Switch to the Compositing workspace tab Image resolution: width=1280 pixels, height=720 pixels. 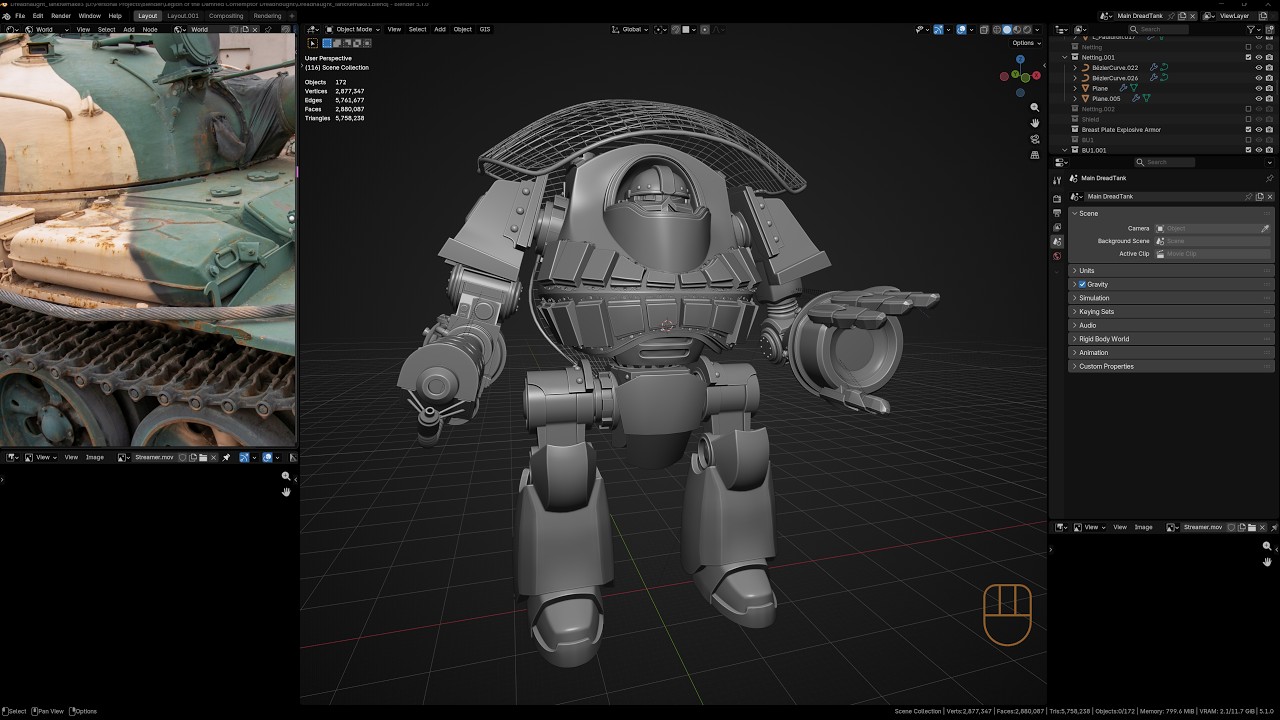coord(226,16)
